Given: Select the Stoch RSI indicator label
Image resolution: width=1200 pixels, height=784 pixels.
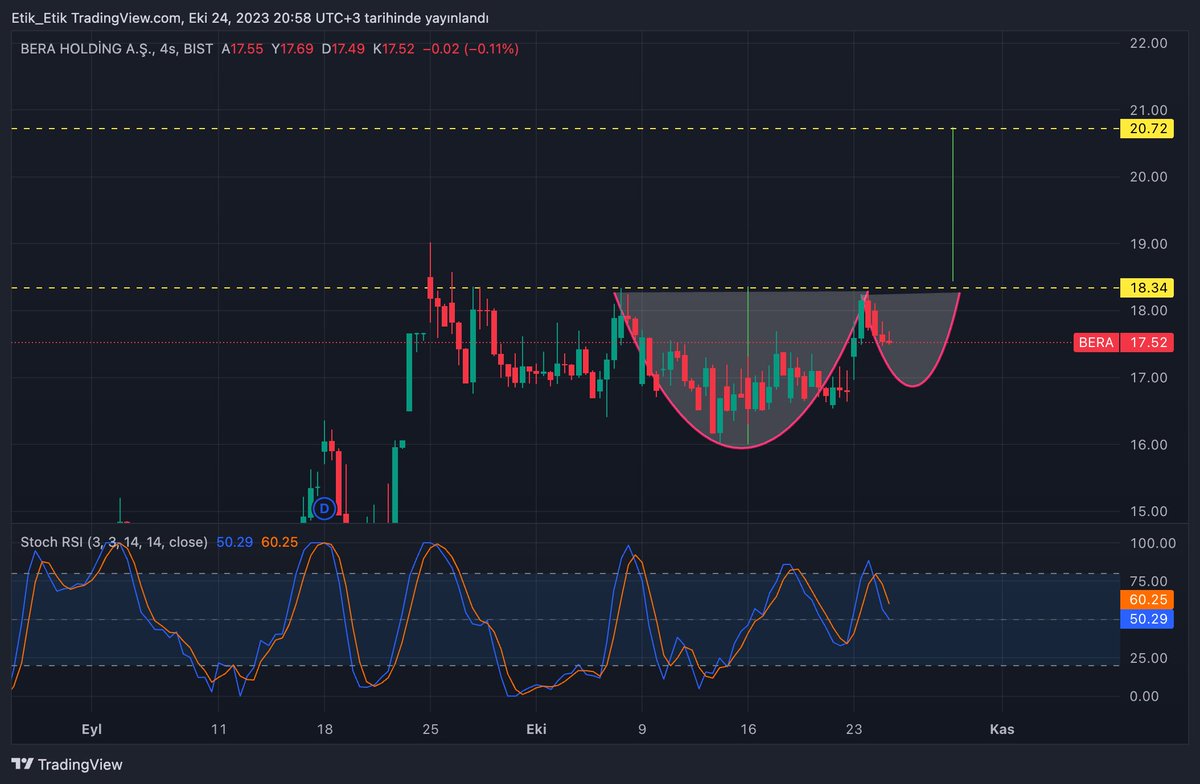Looking at the screenshot, I should pyautogui.click(x=114, y=542).
